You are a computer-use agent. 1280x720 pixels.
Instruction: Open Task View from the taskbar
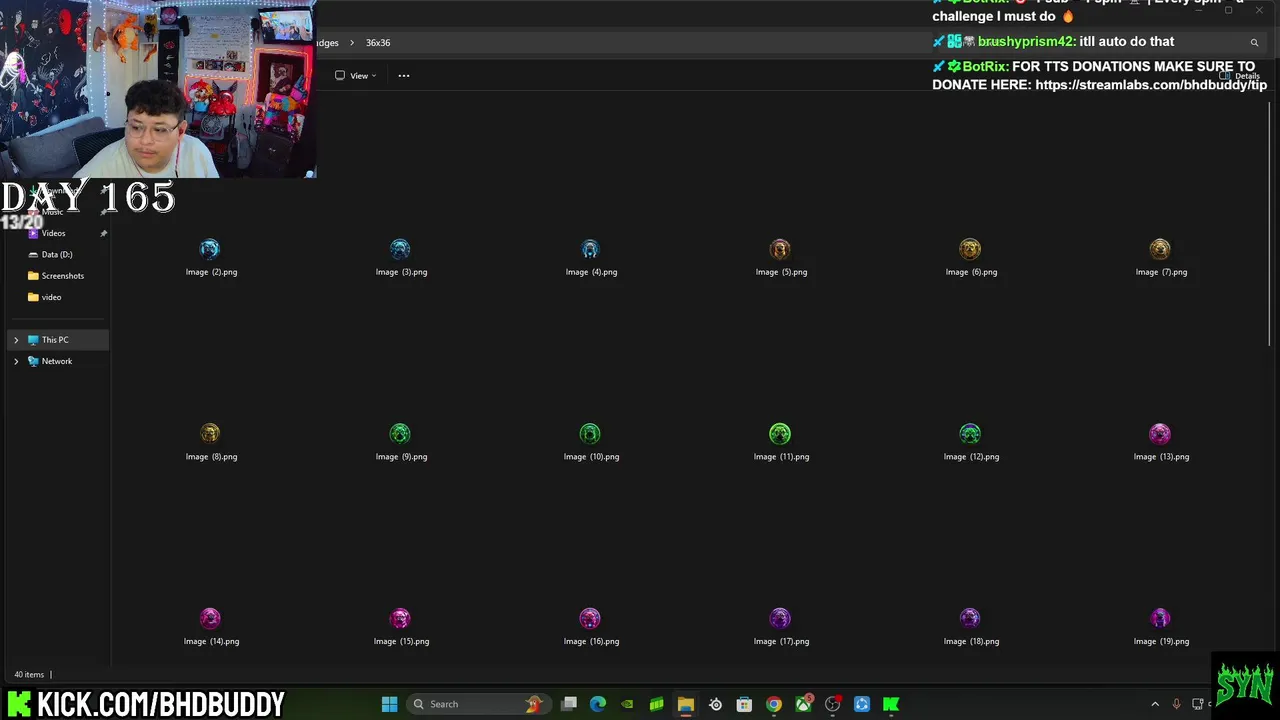coord(569,704)
